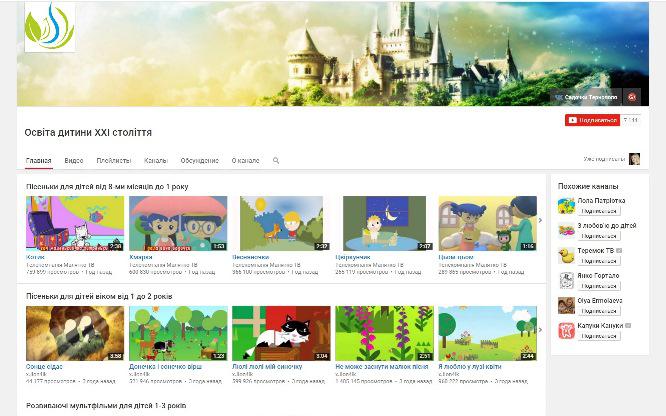
Task: Open the Google+ icon on banner
Action: click(631, 97)
